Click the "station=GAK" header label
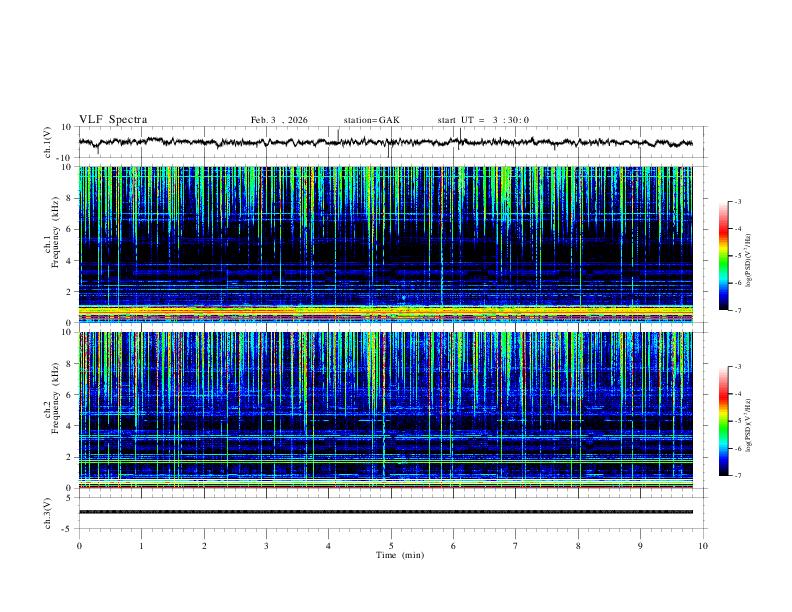The image size is (792, 612). pyautogui.click(x=371, y=120)
